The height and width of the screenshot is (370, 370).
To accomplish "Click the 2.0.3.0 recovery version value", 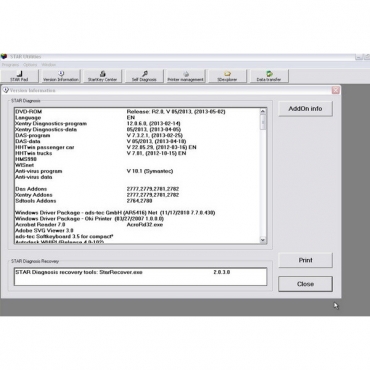I will point(222,272).
